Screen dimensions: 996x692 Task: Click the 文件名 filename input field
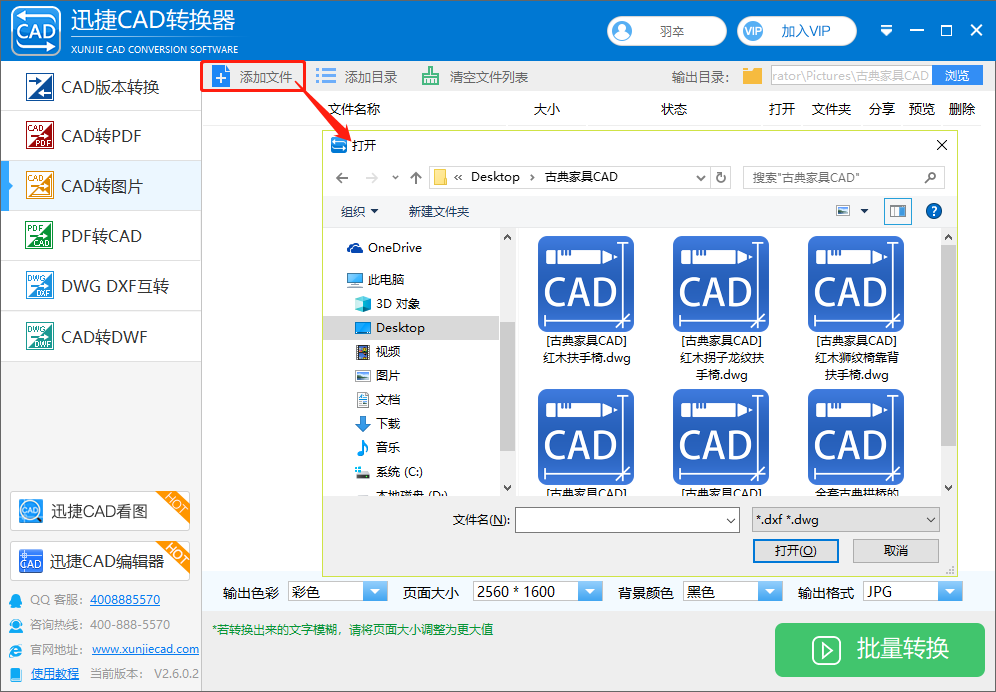click(627, 520)
